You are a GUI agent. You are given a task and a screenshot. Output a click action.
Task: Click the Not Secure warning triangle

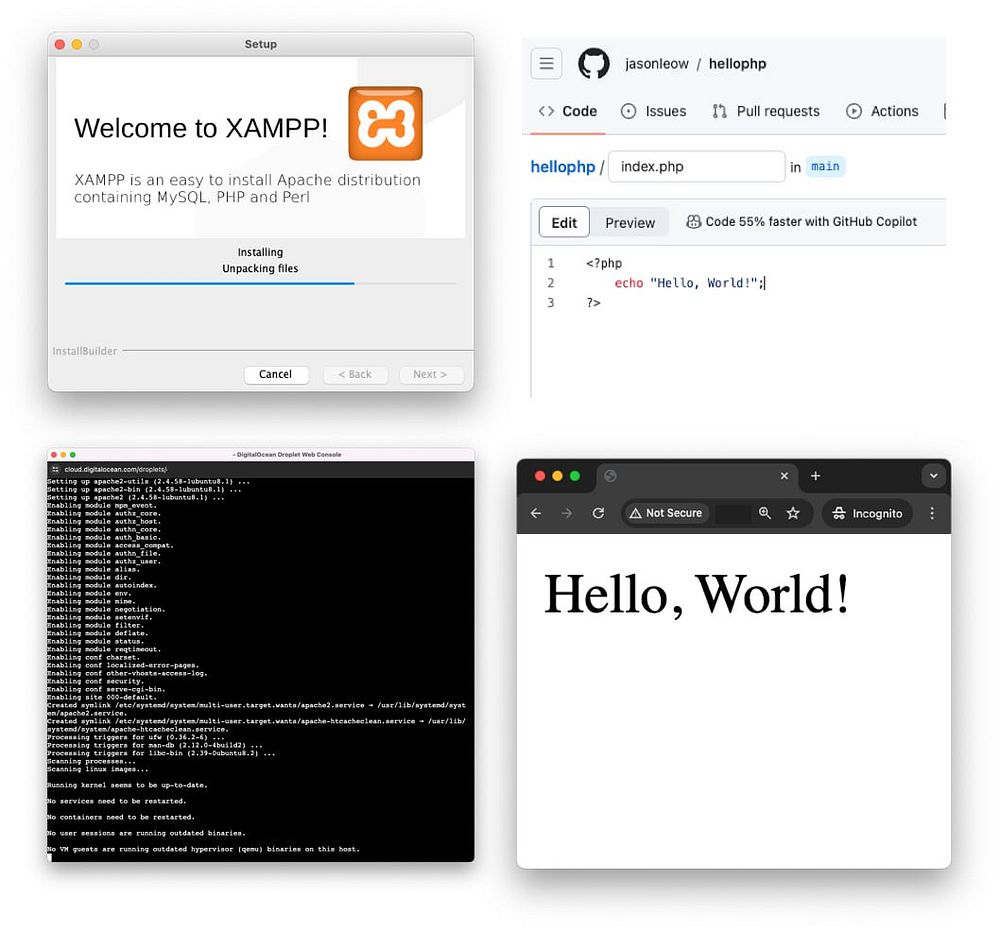pos(635,513)
